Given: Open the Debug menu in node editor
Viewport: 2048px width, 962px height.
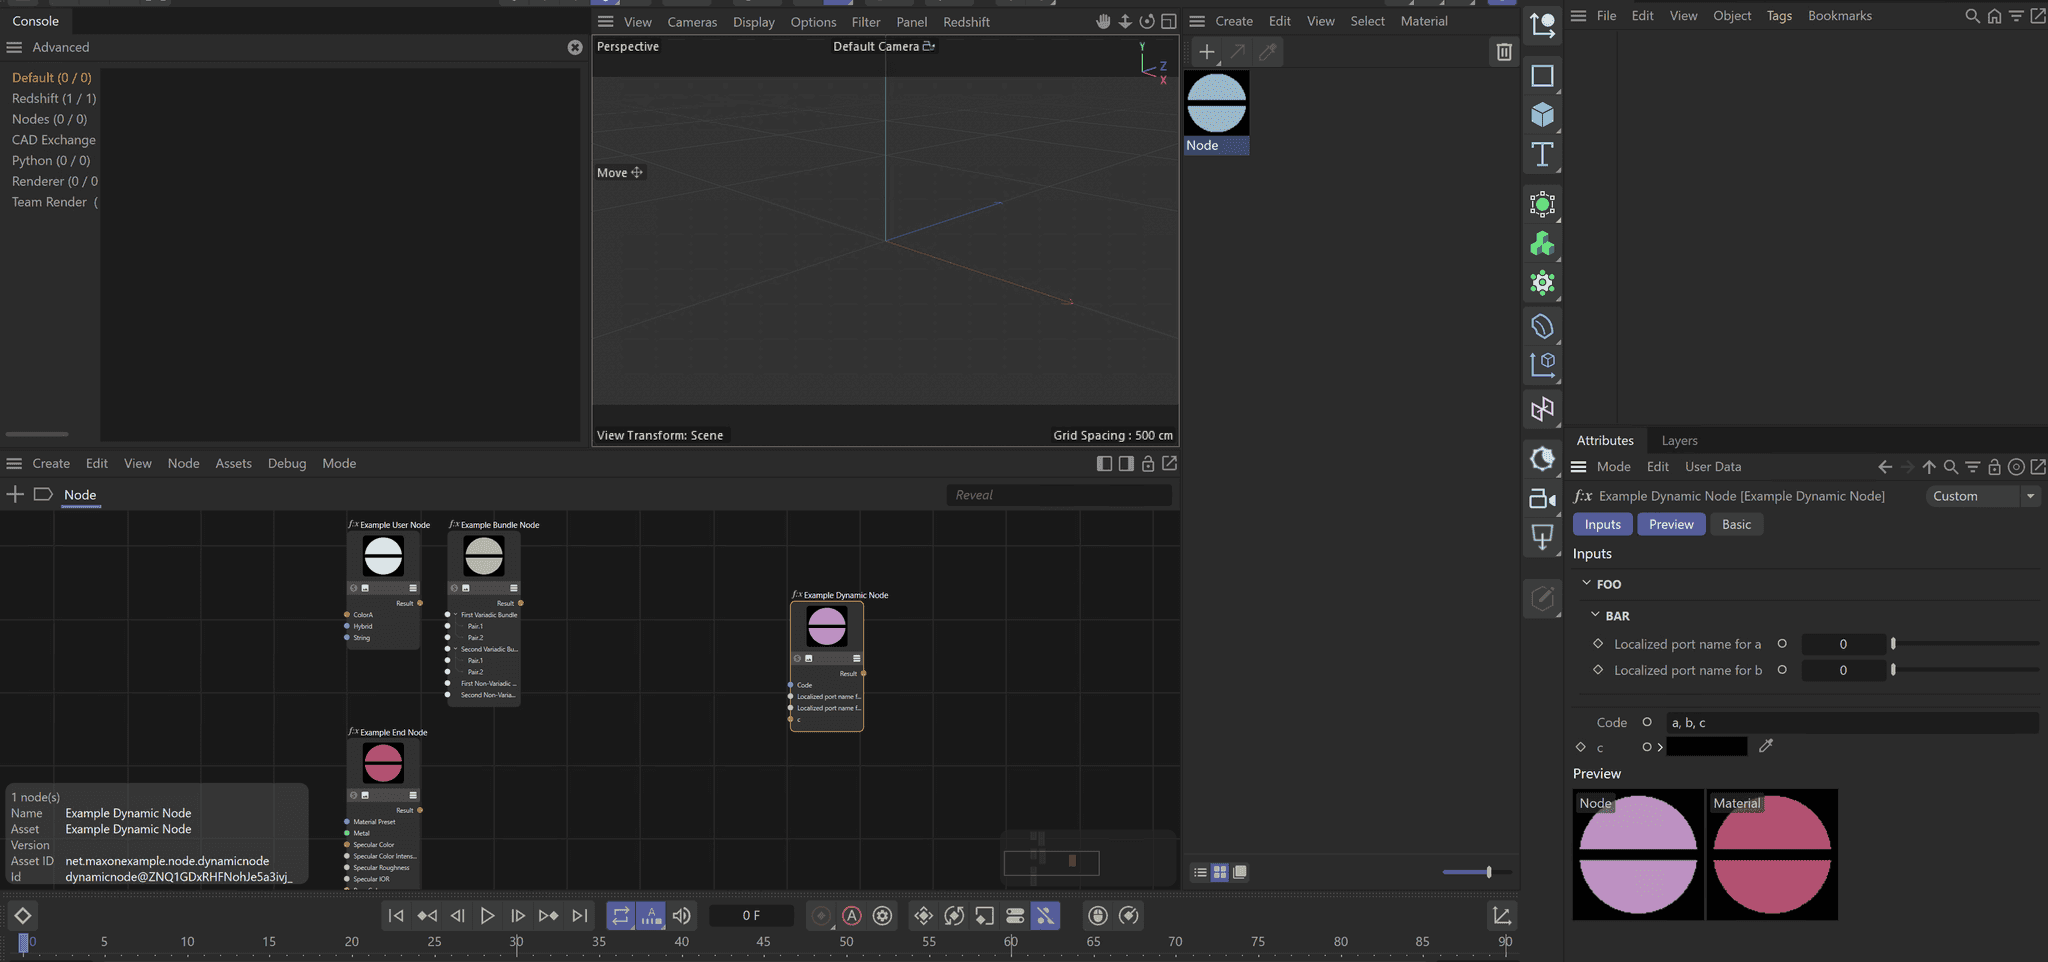Looking at the screenshot, I should 287,464.
